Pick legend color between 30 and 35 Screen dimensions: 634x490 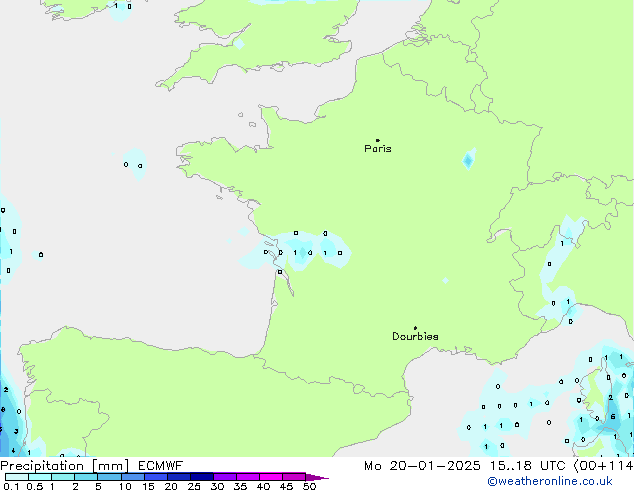(225, 477)
